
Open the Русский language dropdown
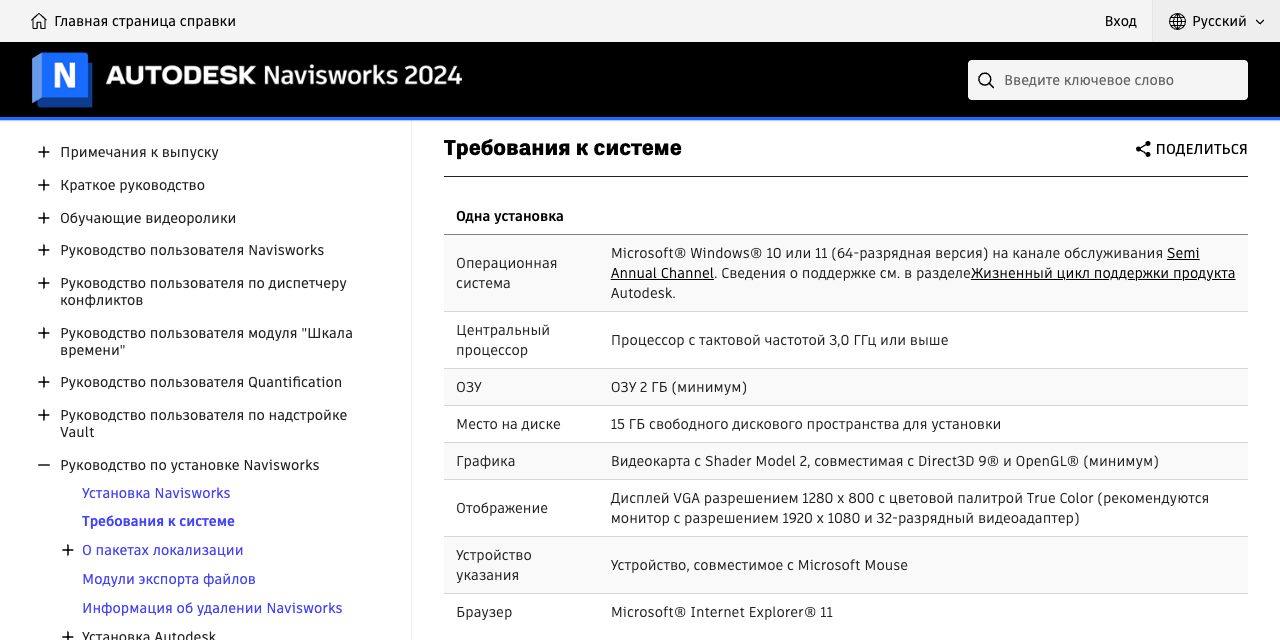click(x=1216, y=21)
